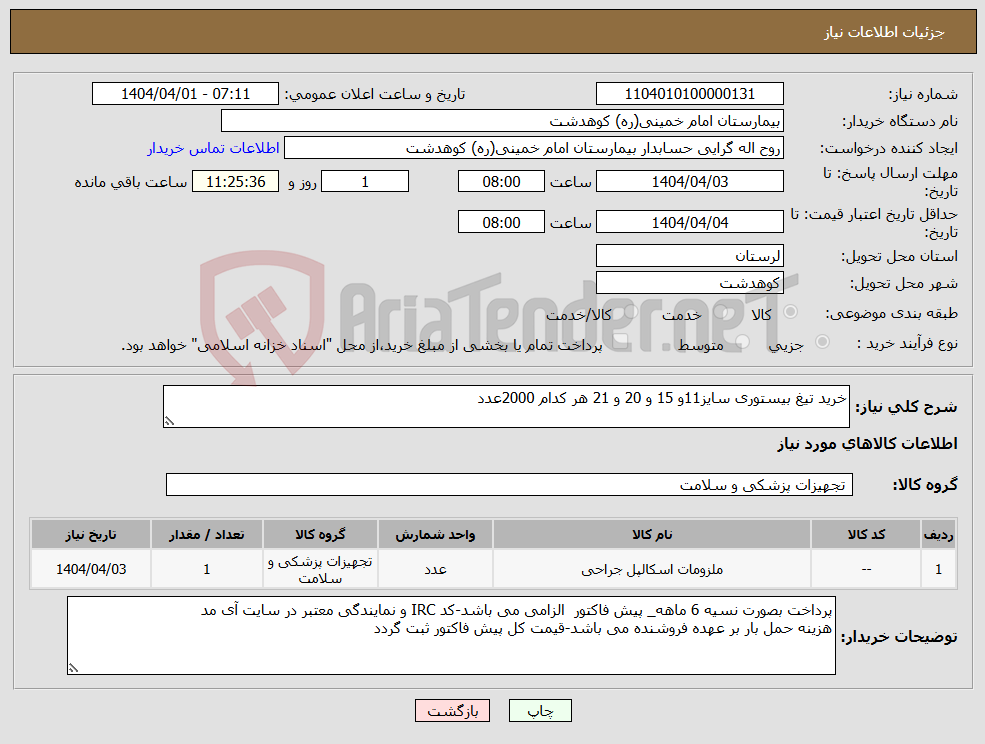Click the اطلاعات کالاهای مورد نیاز heading
Screen dimensions: 985x744
point(867,444)
